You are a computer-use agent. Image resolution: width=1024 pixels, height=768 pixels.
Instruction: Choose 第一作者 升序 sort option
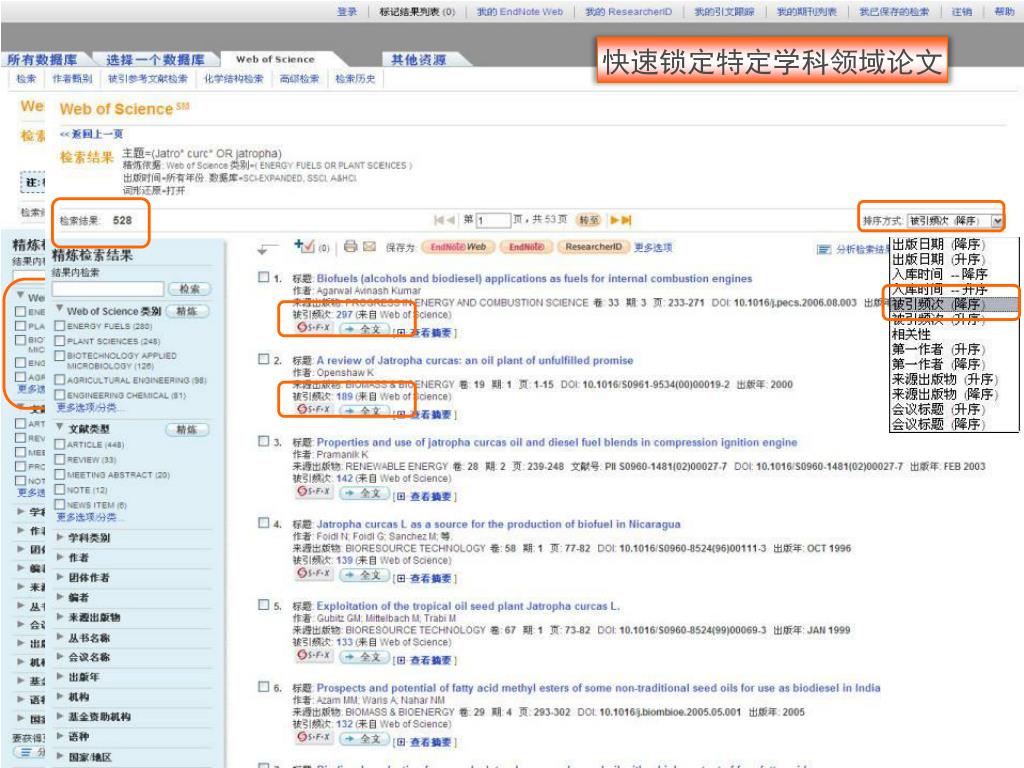point(938,349)
